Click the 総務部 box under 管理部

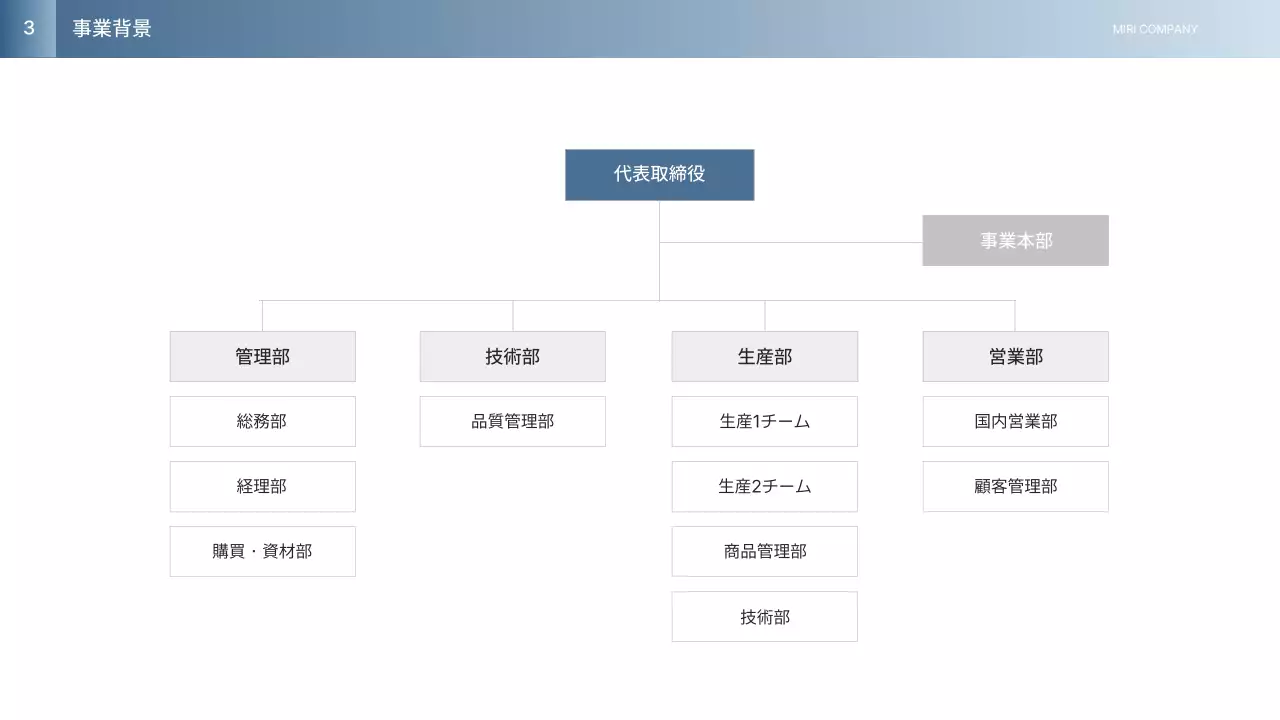262,421
